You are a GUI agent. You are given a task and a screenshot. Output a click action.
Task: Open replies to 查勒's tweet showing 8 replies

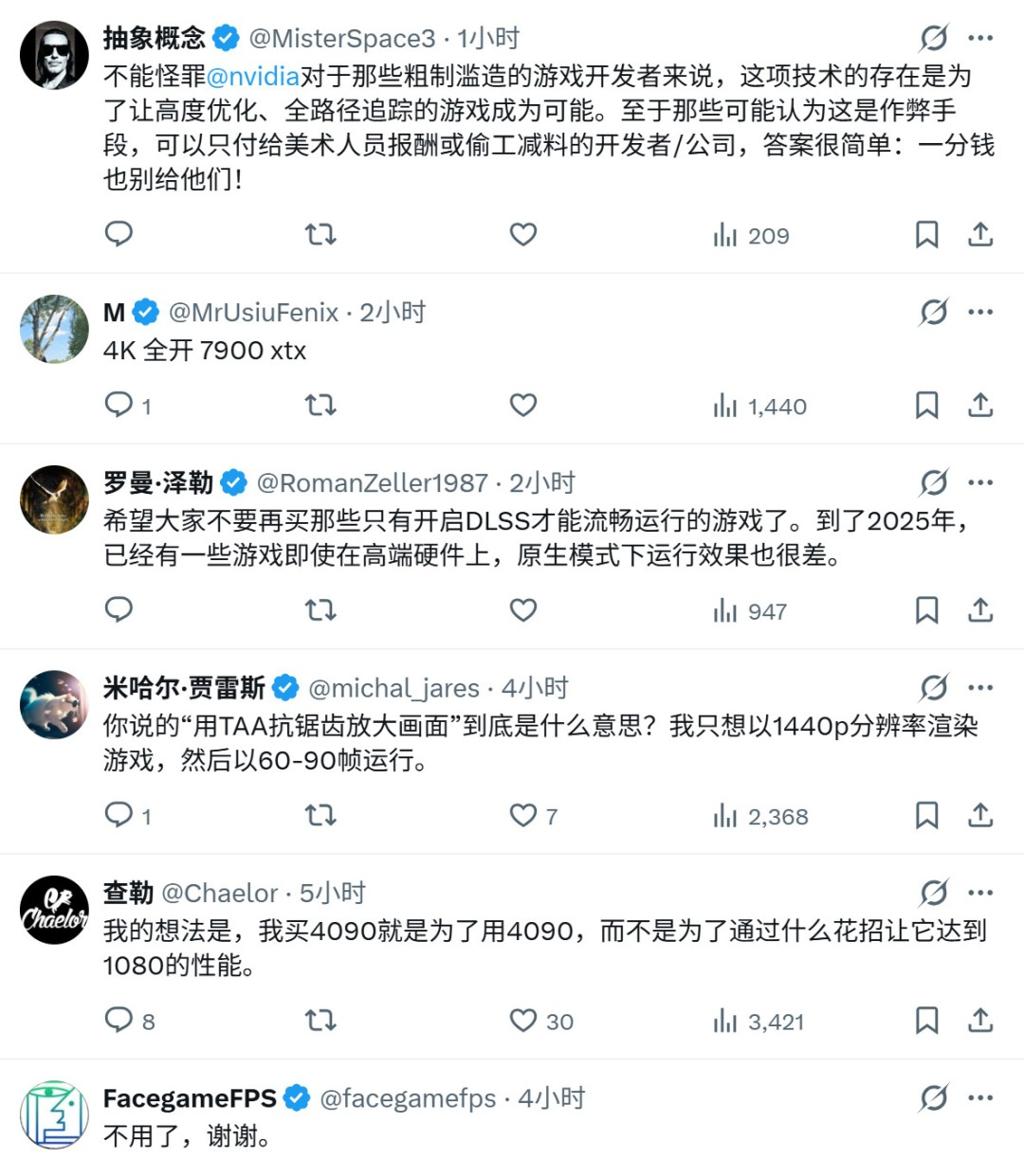coord(119,1021)
